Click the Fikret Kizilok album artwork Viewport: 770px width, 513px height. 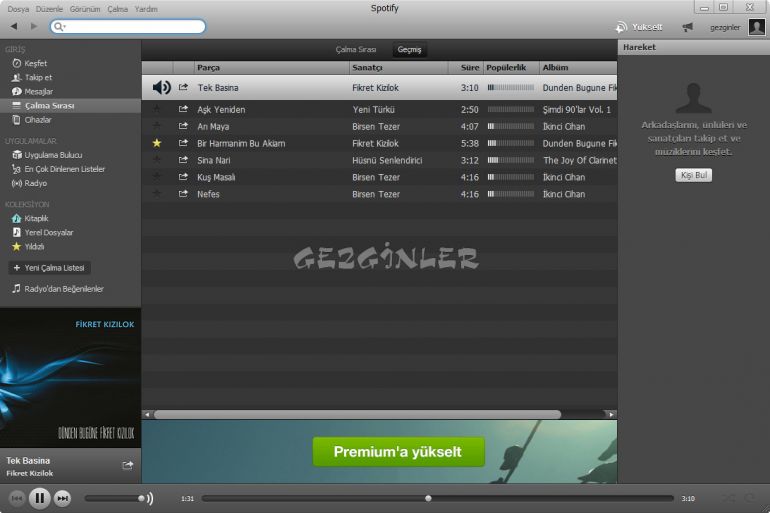70,378
